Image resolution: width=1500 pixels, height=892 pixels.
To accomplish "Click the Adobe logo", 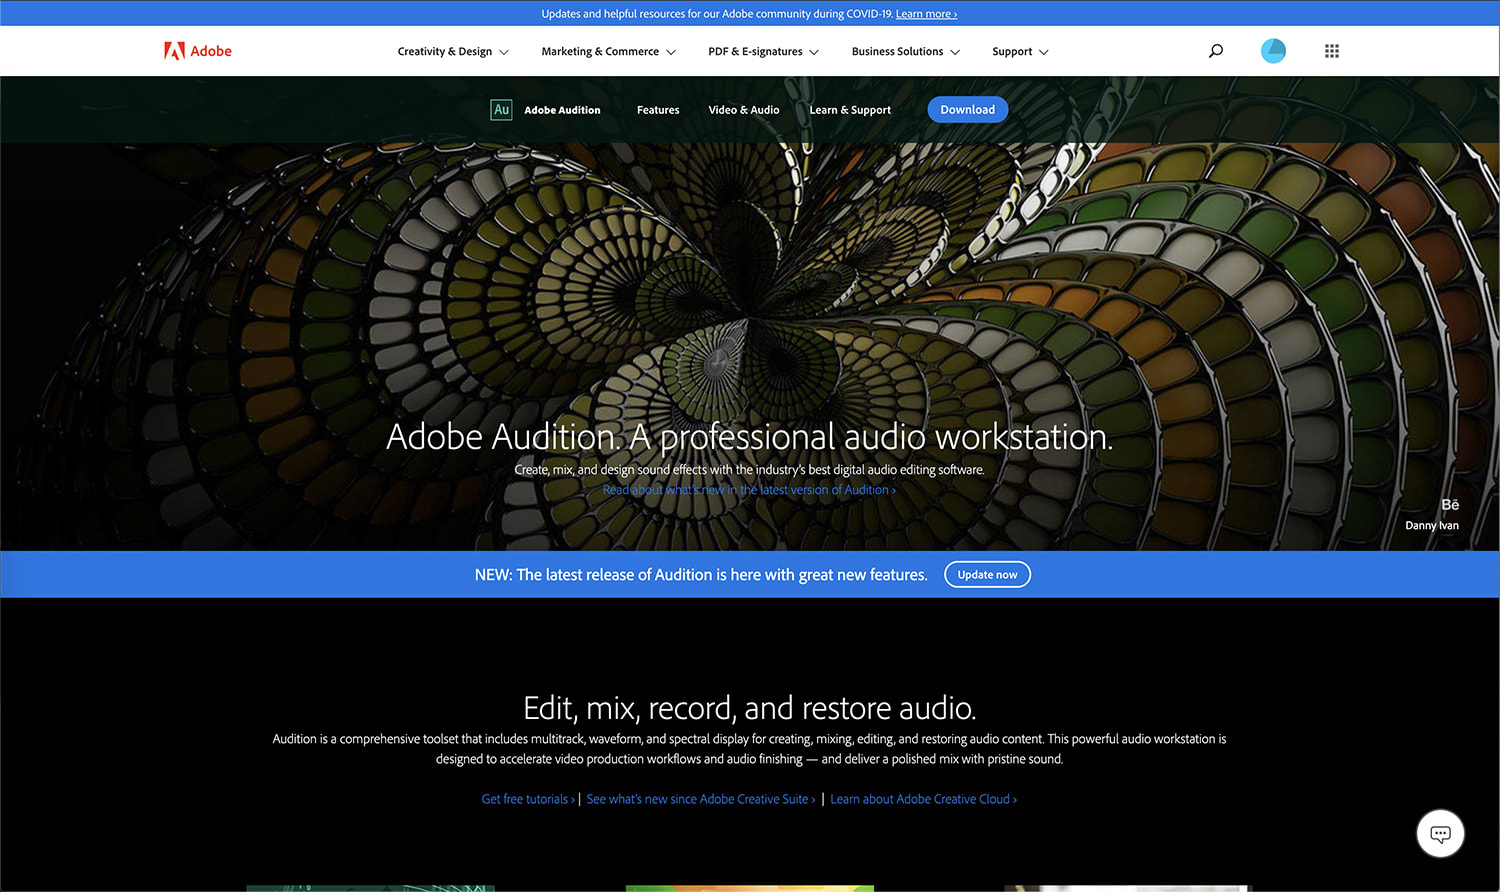I will pos(197,50).
